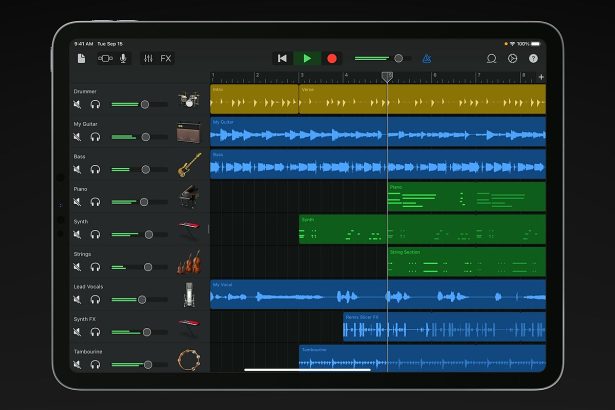Solo the Strings track headphones icon
Screen dimensions: 615x410
point(95,267)
